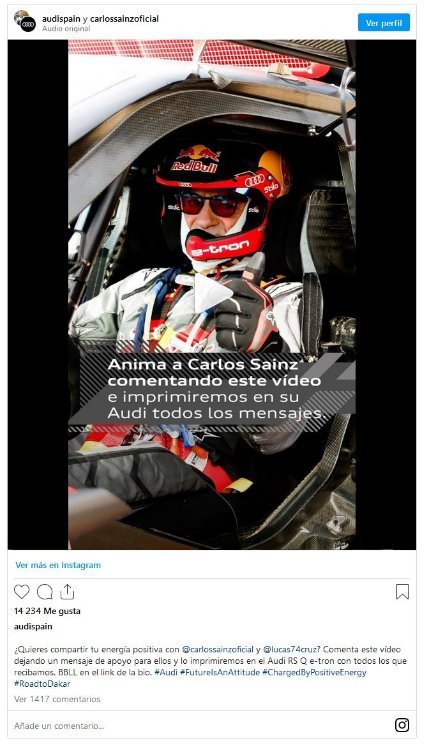Share the post with share icon
This screenshot has height=750, width=429.
tap(67, 592)
